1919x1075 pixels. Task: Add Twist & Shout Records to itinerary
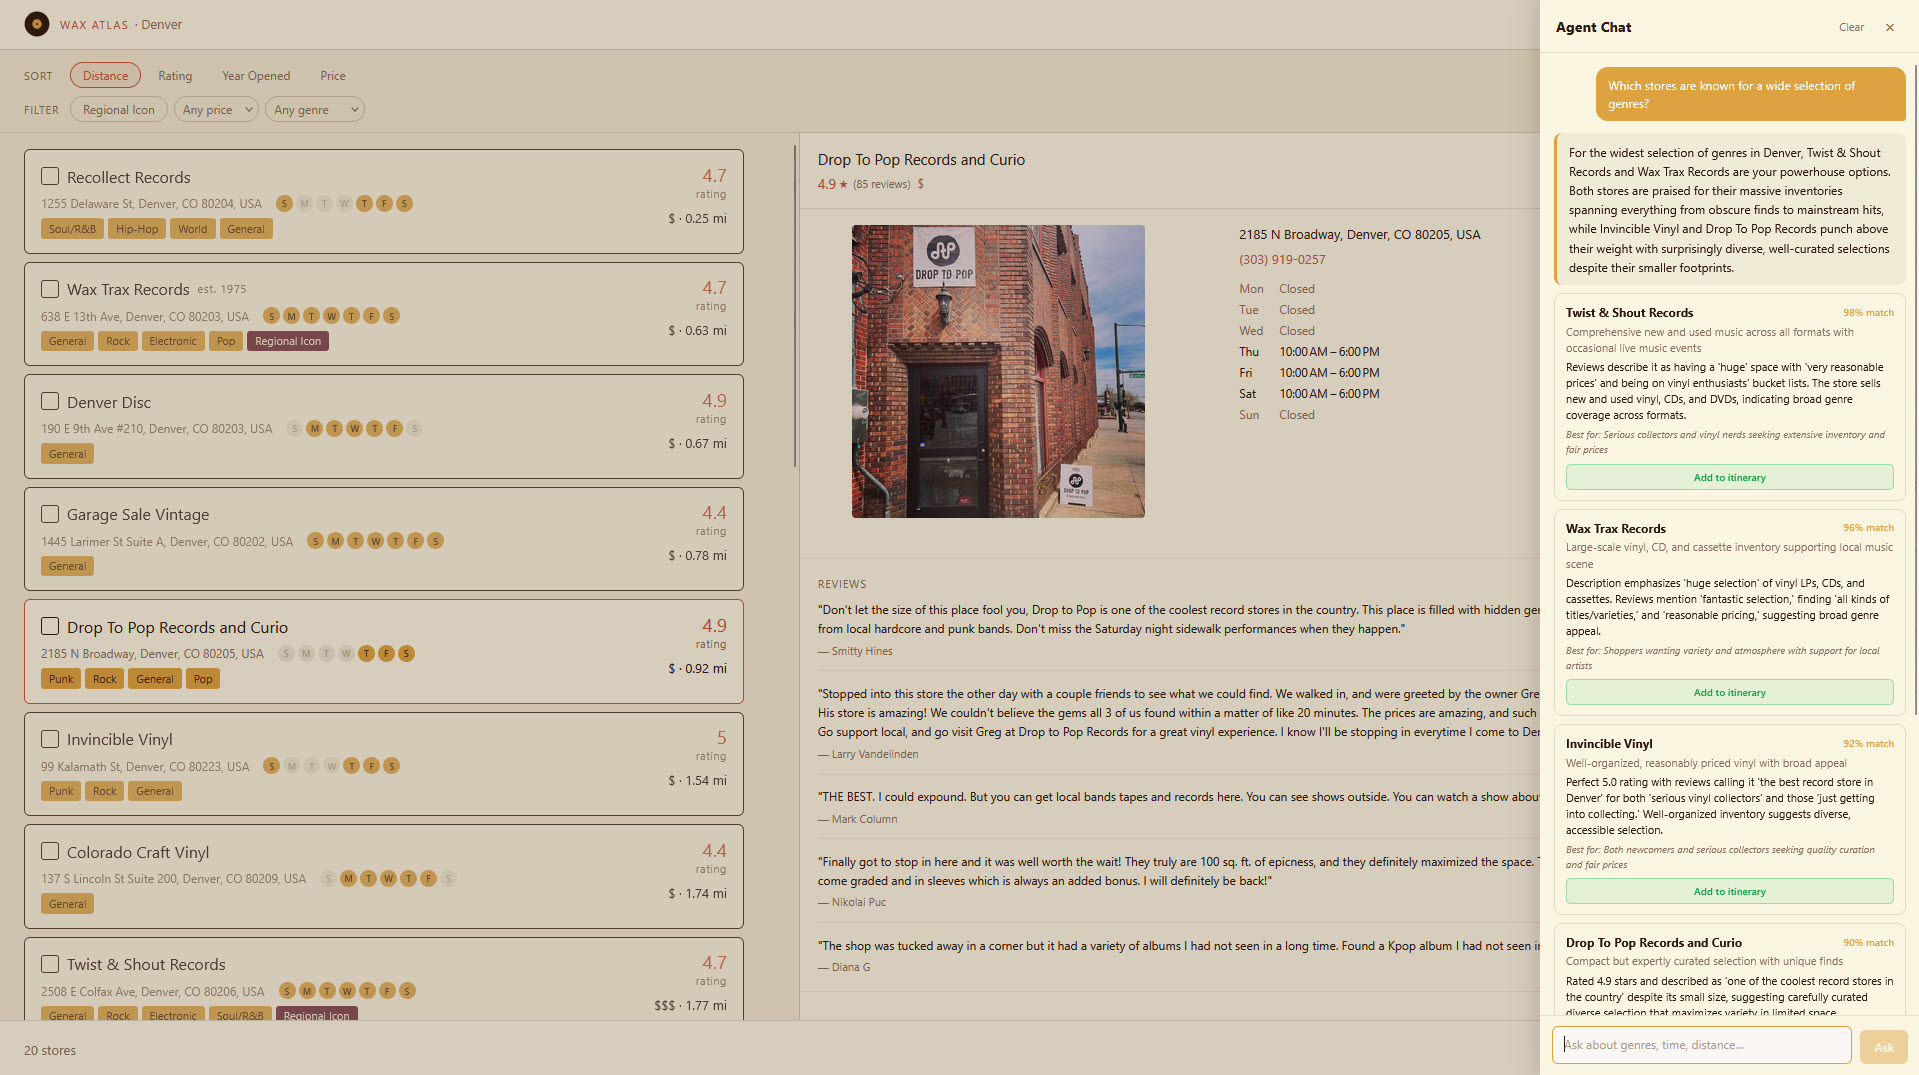tap(1729, 478)
